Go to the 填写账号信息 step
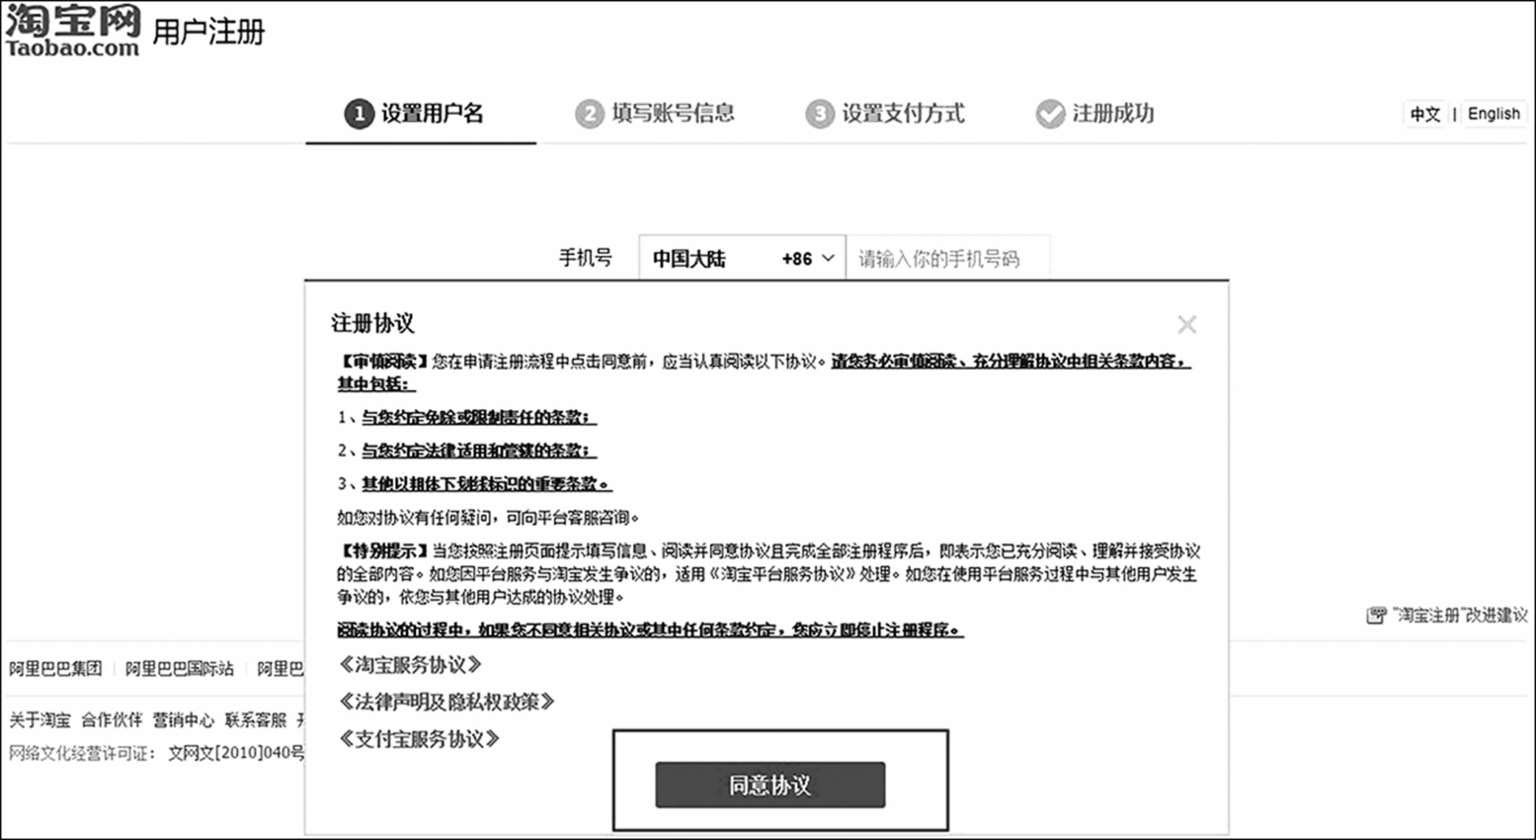1536x840 pixels. click(x=655, y=114)
